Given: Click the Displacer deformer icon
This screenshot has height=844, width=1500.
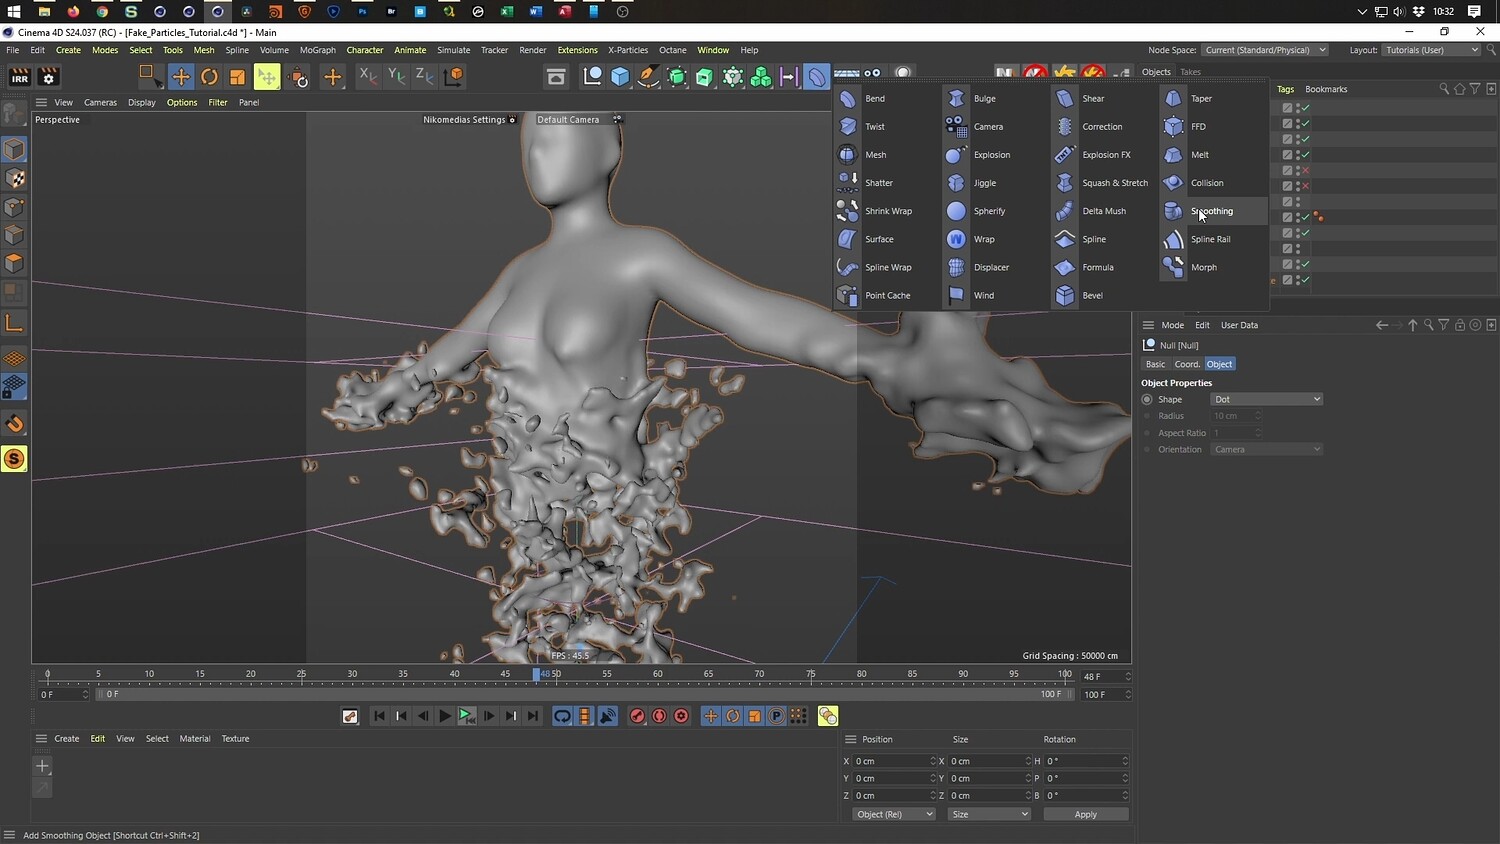Looking at the screenshot, I should [x=957, y=267].
